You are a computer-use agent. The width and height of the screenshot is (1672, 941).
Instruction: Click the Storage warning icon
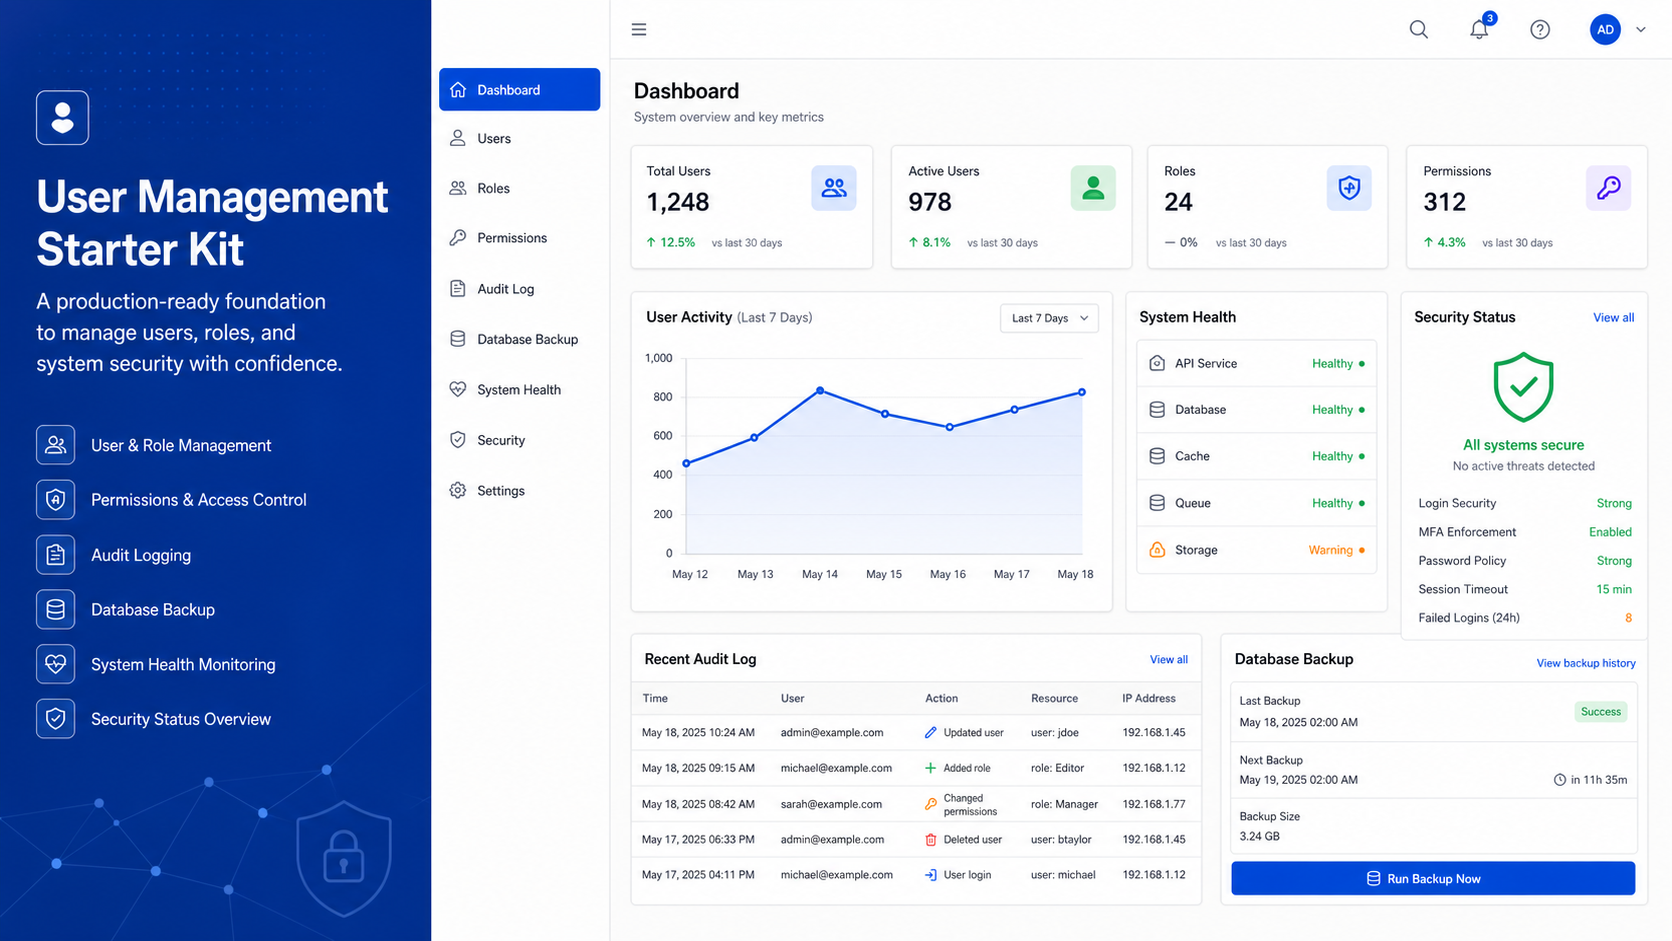click(x=1157, y=550)
